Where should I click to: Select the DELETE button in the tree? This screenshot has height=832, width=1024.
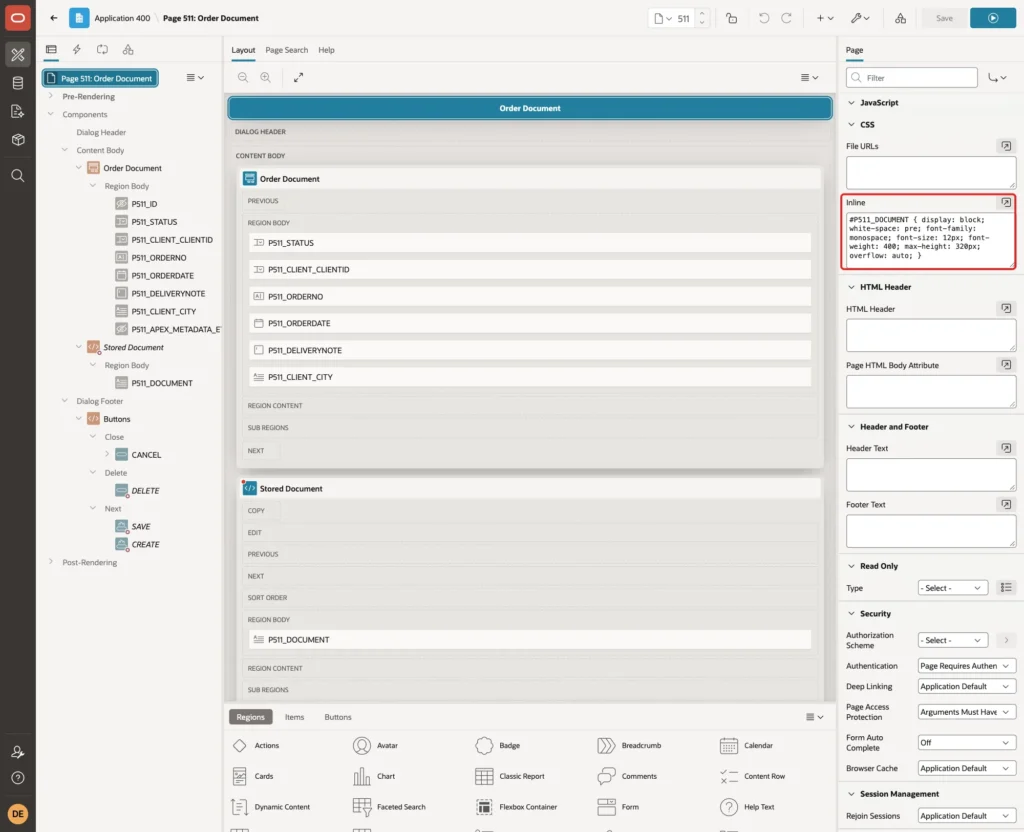pos(145,491)
